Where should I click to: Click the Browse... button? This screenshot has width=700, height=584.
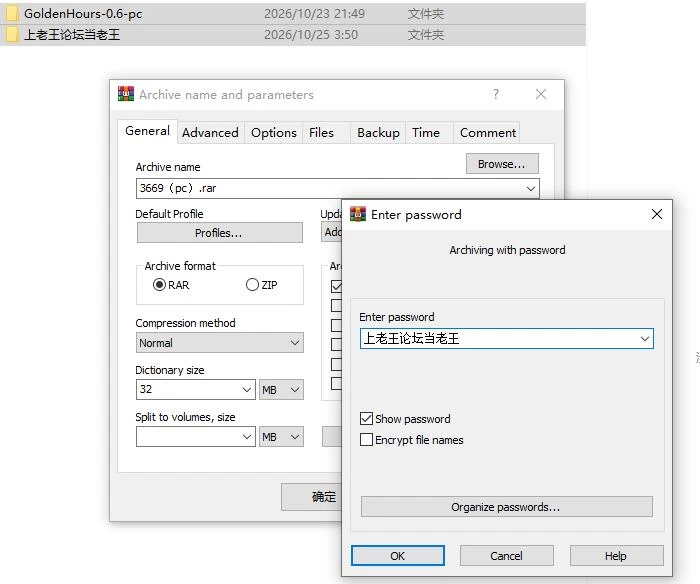coord(502,164)
